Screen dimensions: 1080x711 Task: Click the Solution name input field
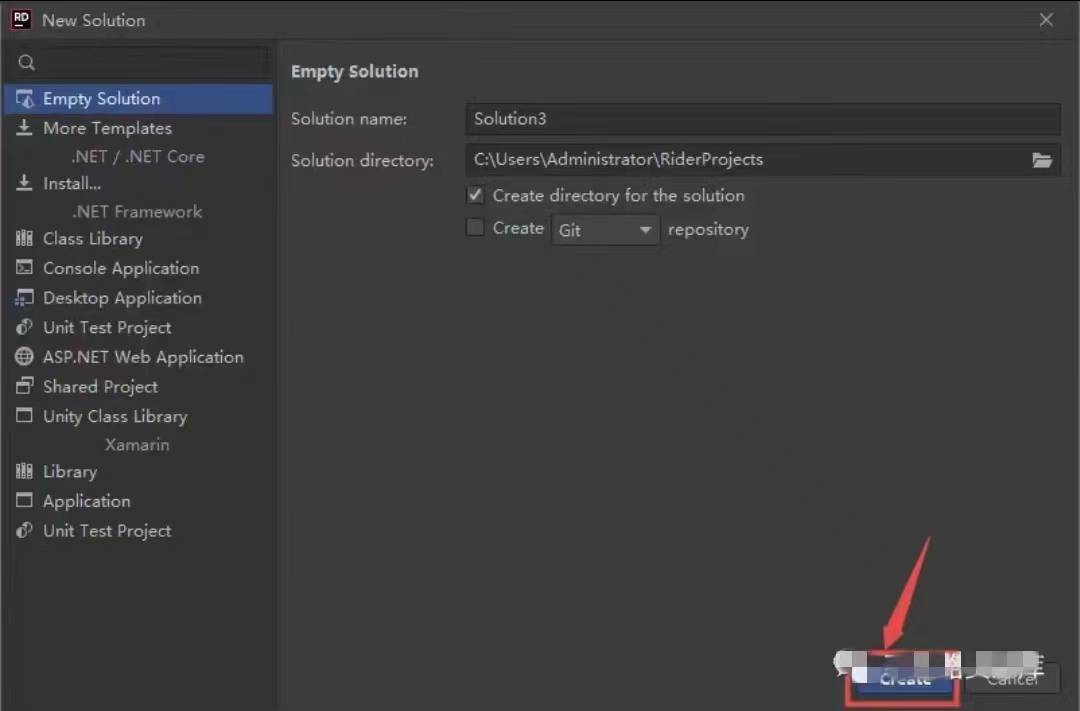click(x=762, y=119)
